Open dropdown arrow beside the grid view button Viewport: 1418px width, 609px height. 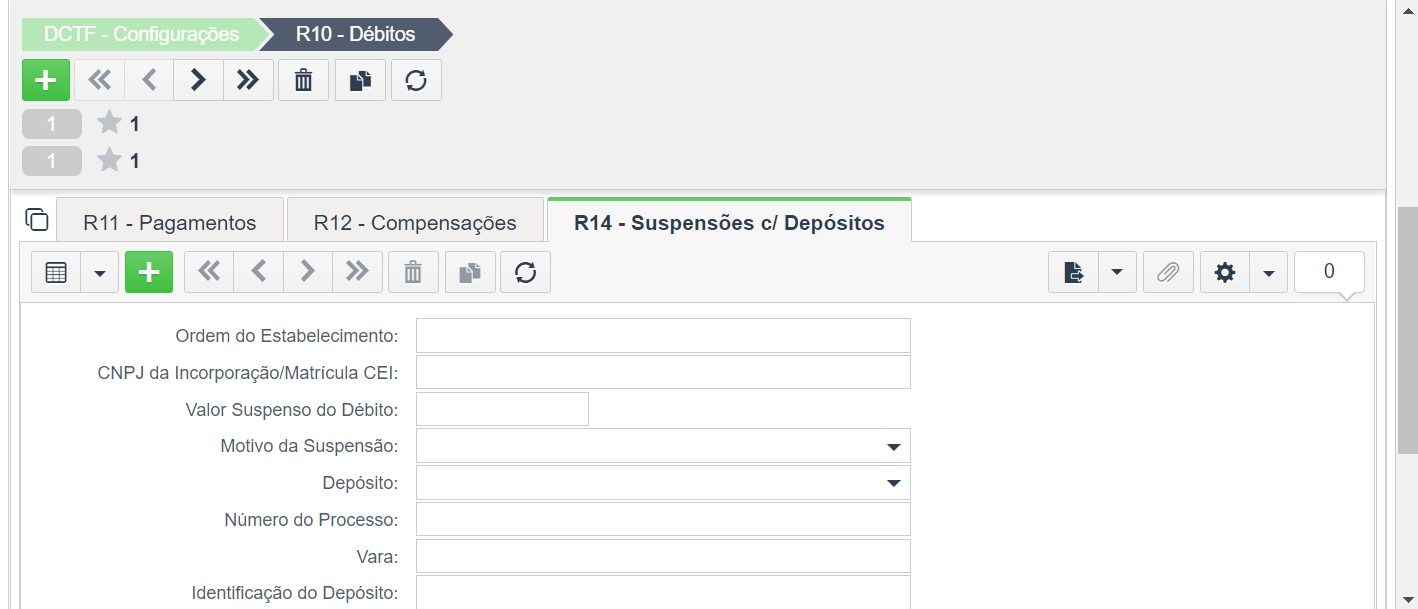[100, 272]
